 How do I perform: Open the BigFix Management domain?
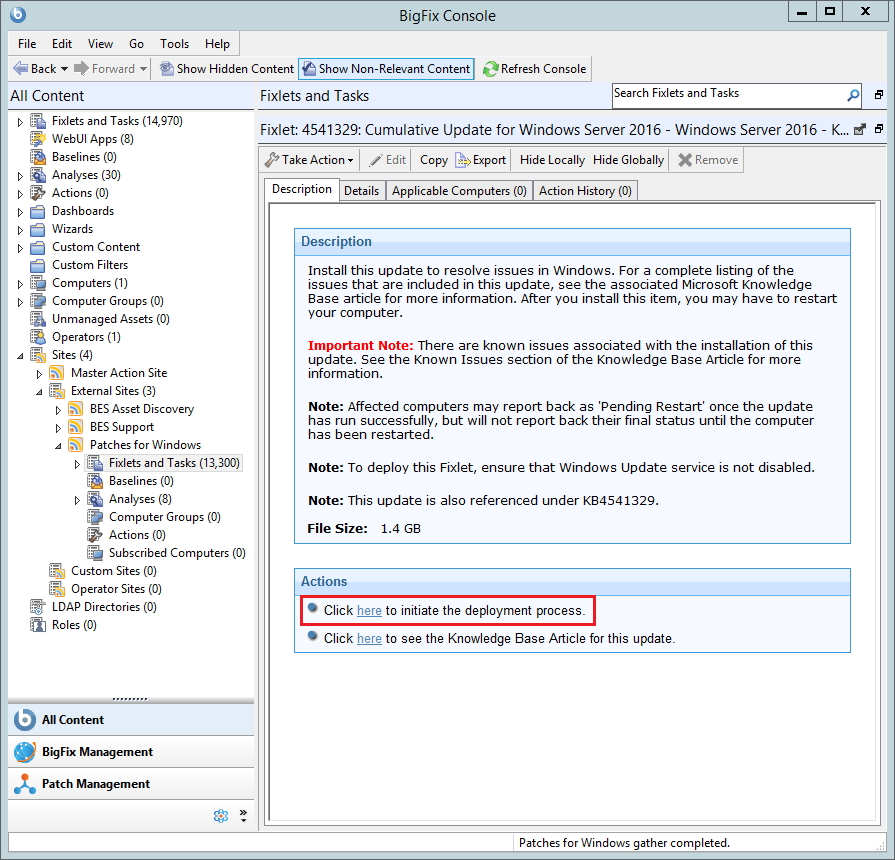131,752
